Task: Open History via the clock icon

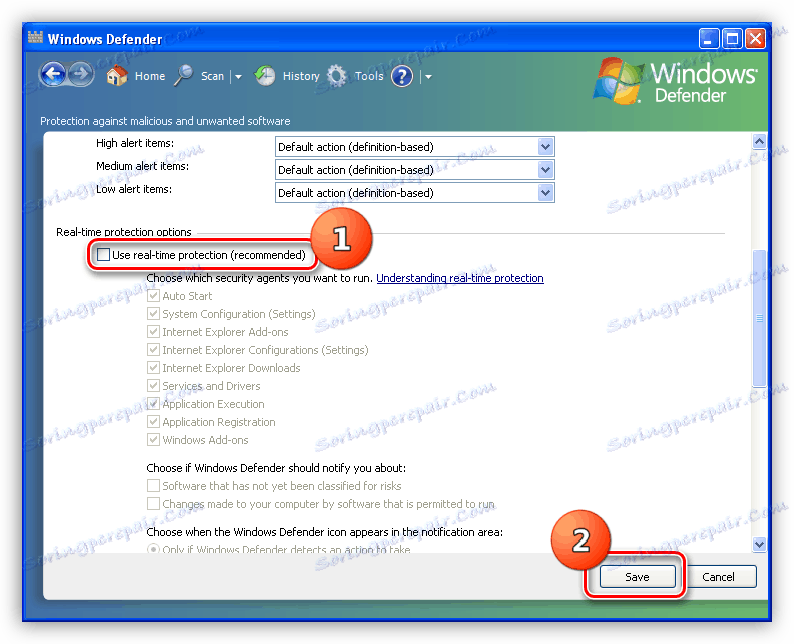Action: click(264, 76)
